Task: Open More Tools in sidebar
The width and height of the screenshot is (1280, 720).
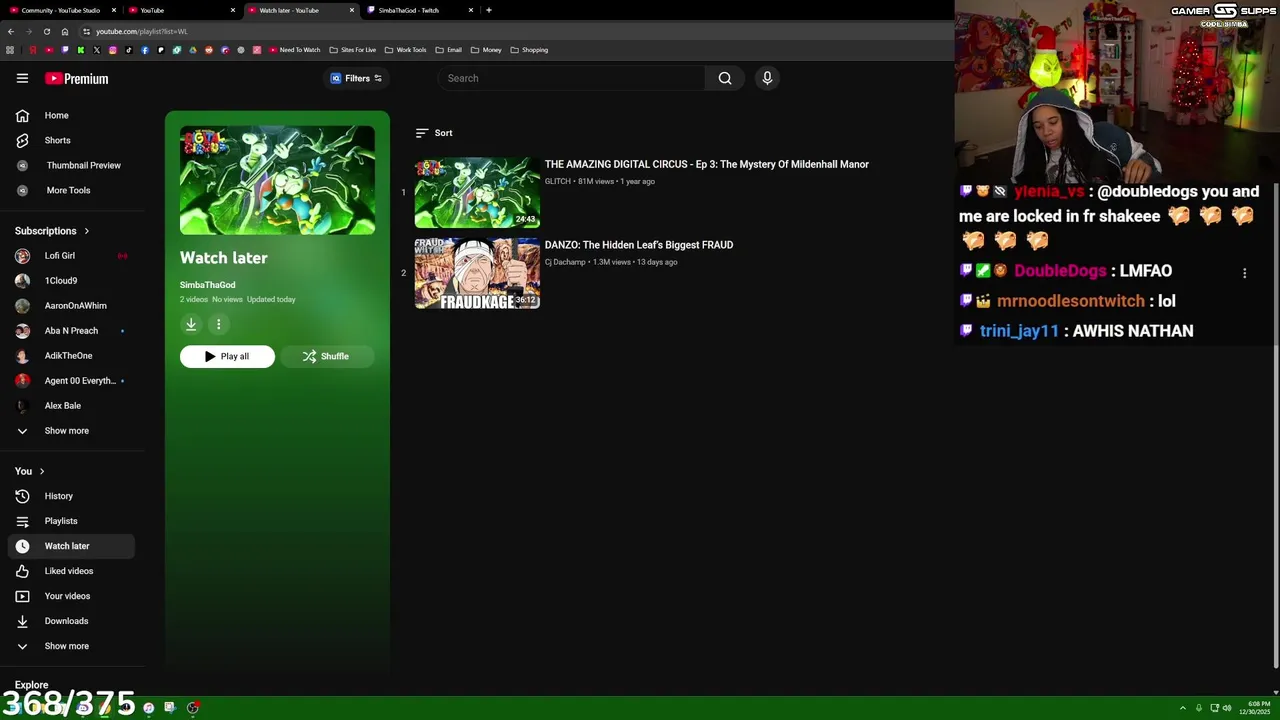Action: (70, 190)
